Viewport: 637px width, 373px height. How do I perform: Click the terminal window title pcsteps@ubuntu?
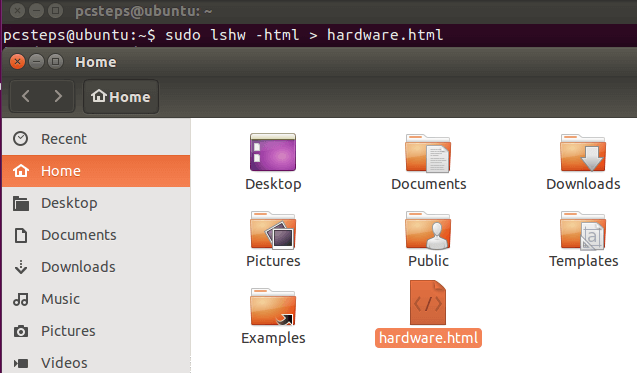144,11
